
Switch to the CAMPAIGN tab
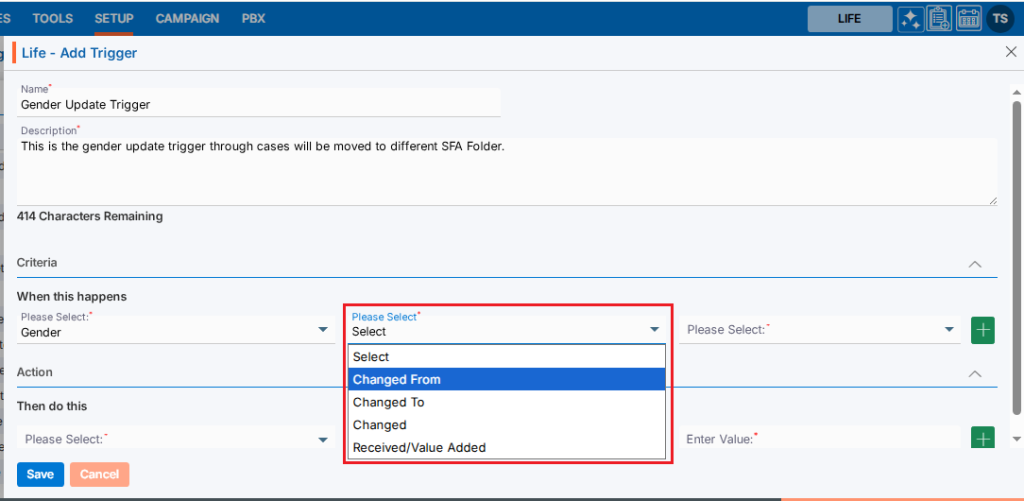coord(187,19)
